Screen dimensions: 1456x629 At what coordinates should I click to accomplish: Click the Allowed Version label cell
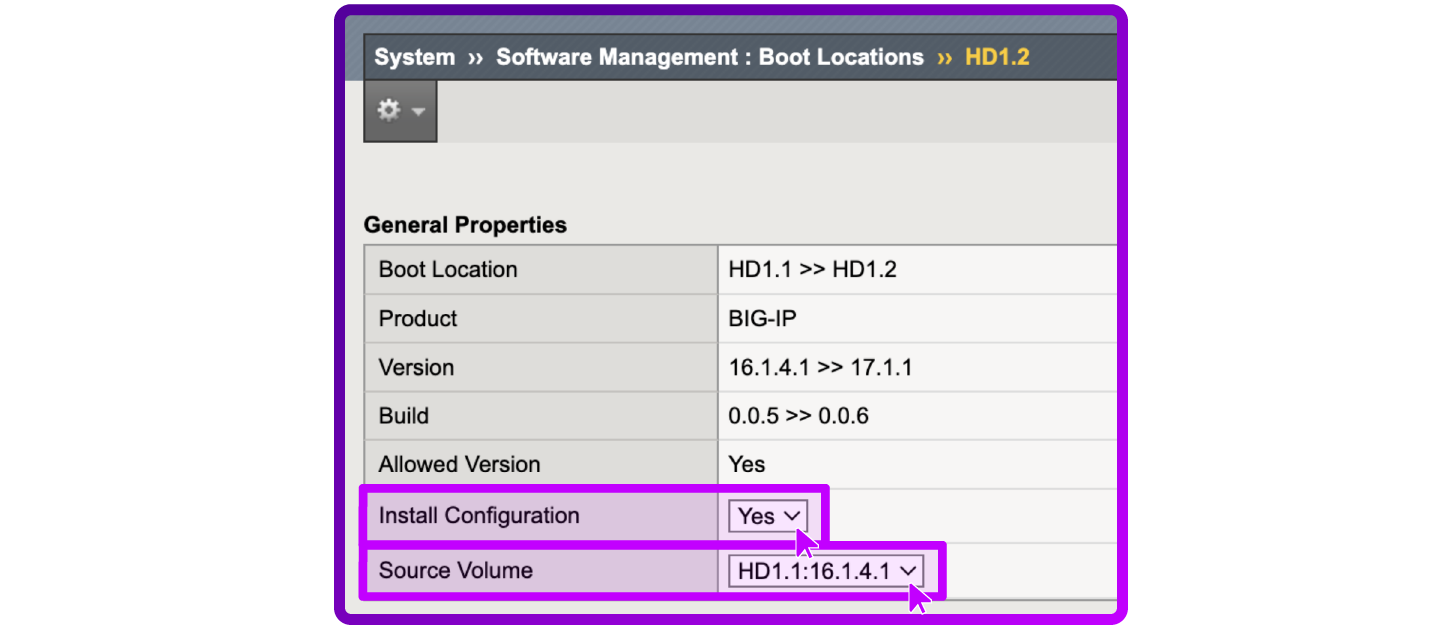point(541,465)
